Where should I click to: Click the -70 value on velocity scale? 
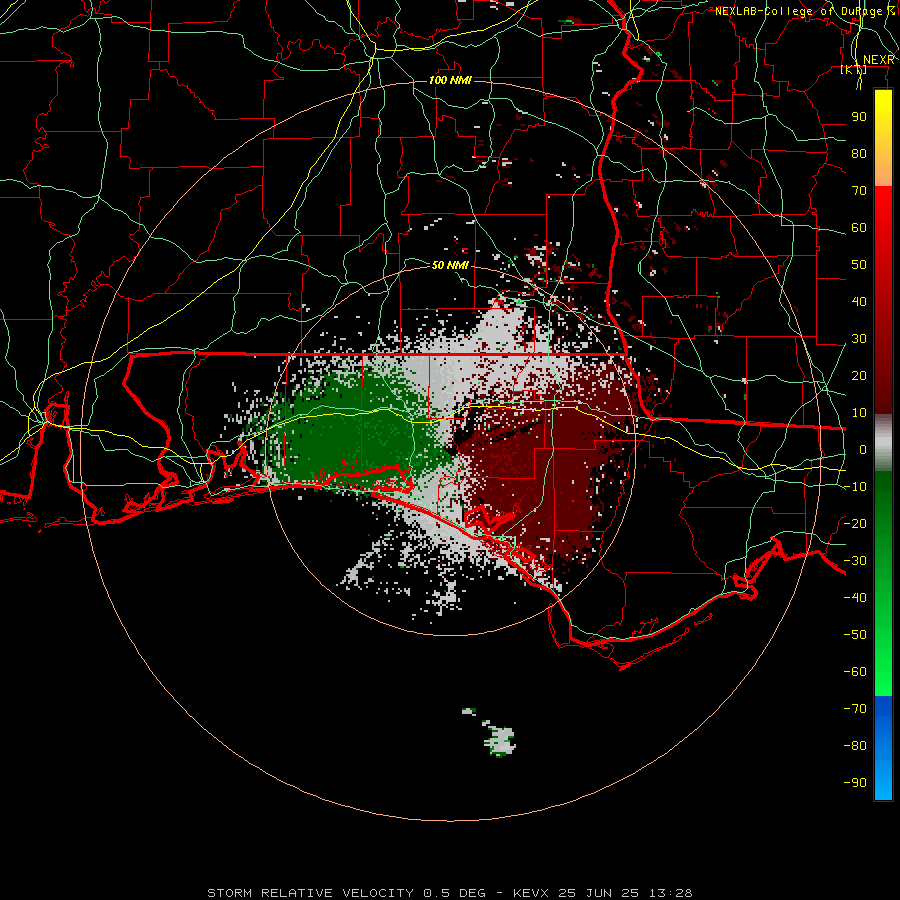855,709
